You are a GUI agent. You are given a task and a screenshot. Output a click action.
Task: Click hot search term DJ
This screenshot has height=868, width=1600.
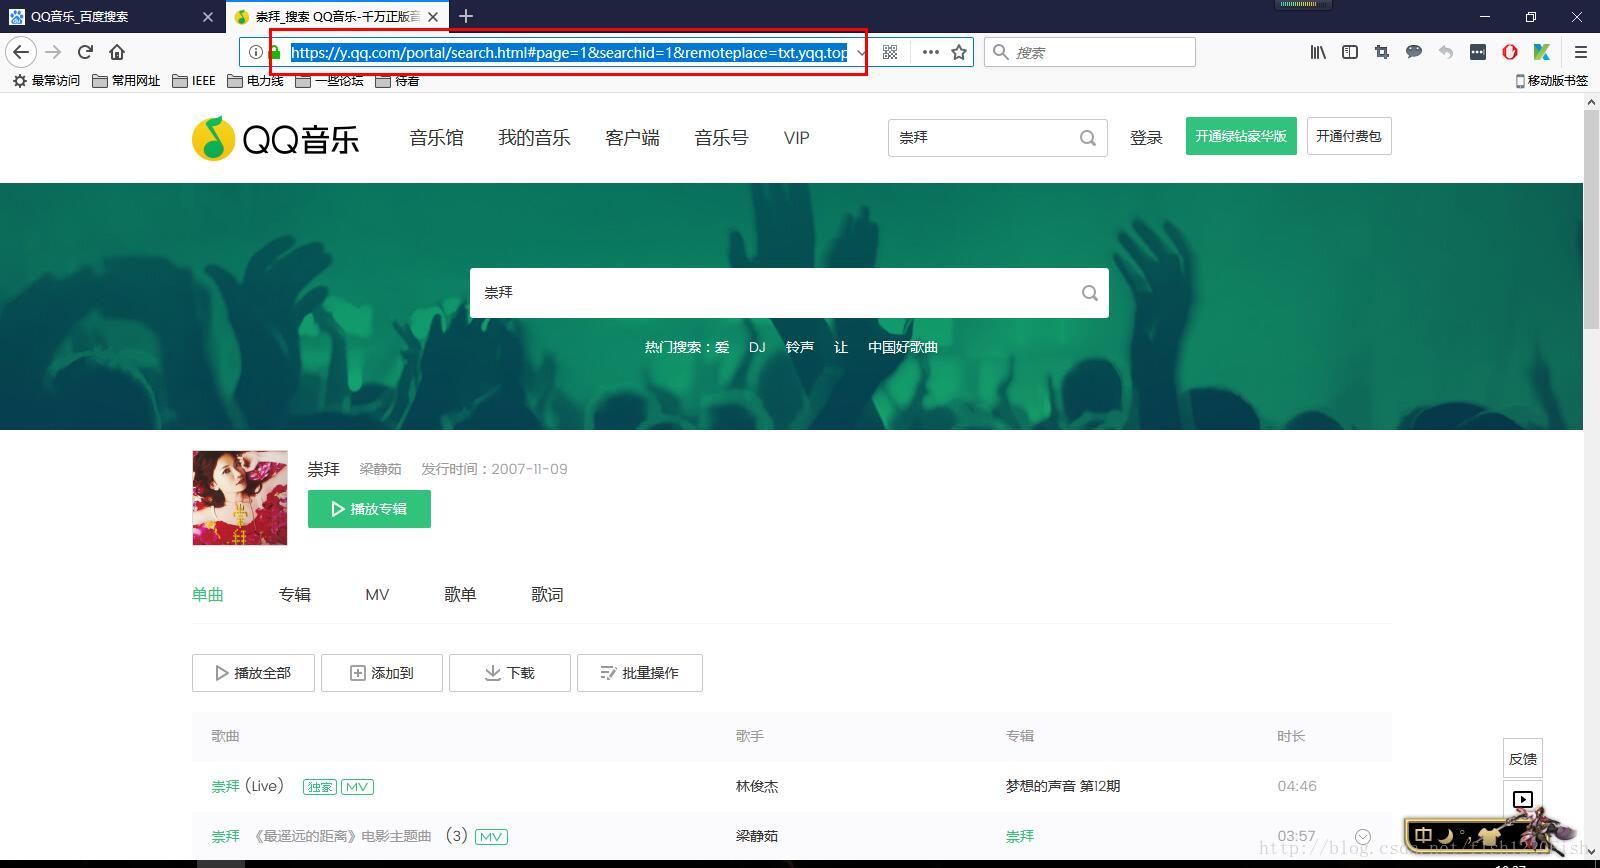coord(757,347)
